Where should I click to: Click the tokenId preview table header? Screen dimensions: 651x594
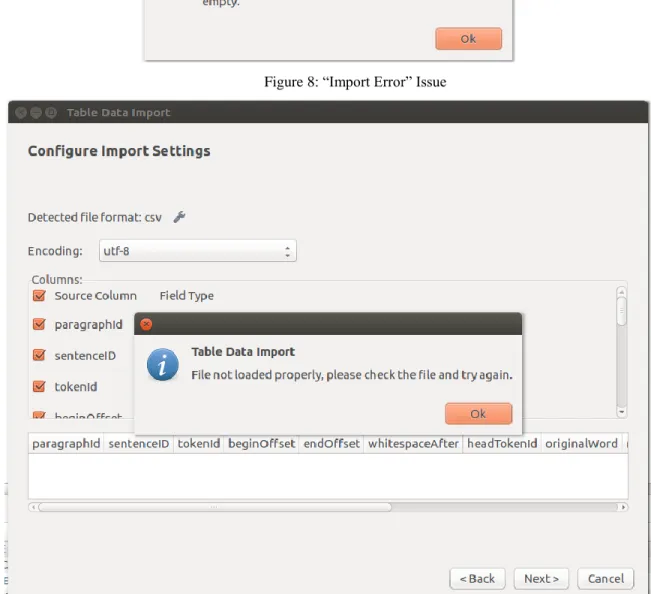pos(199,443)
